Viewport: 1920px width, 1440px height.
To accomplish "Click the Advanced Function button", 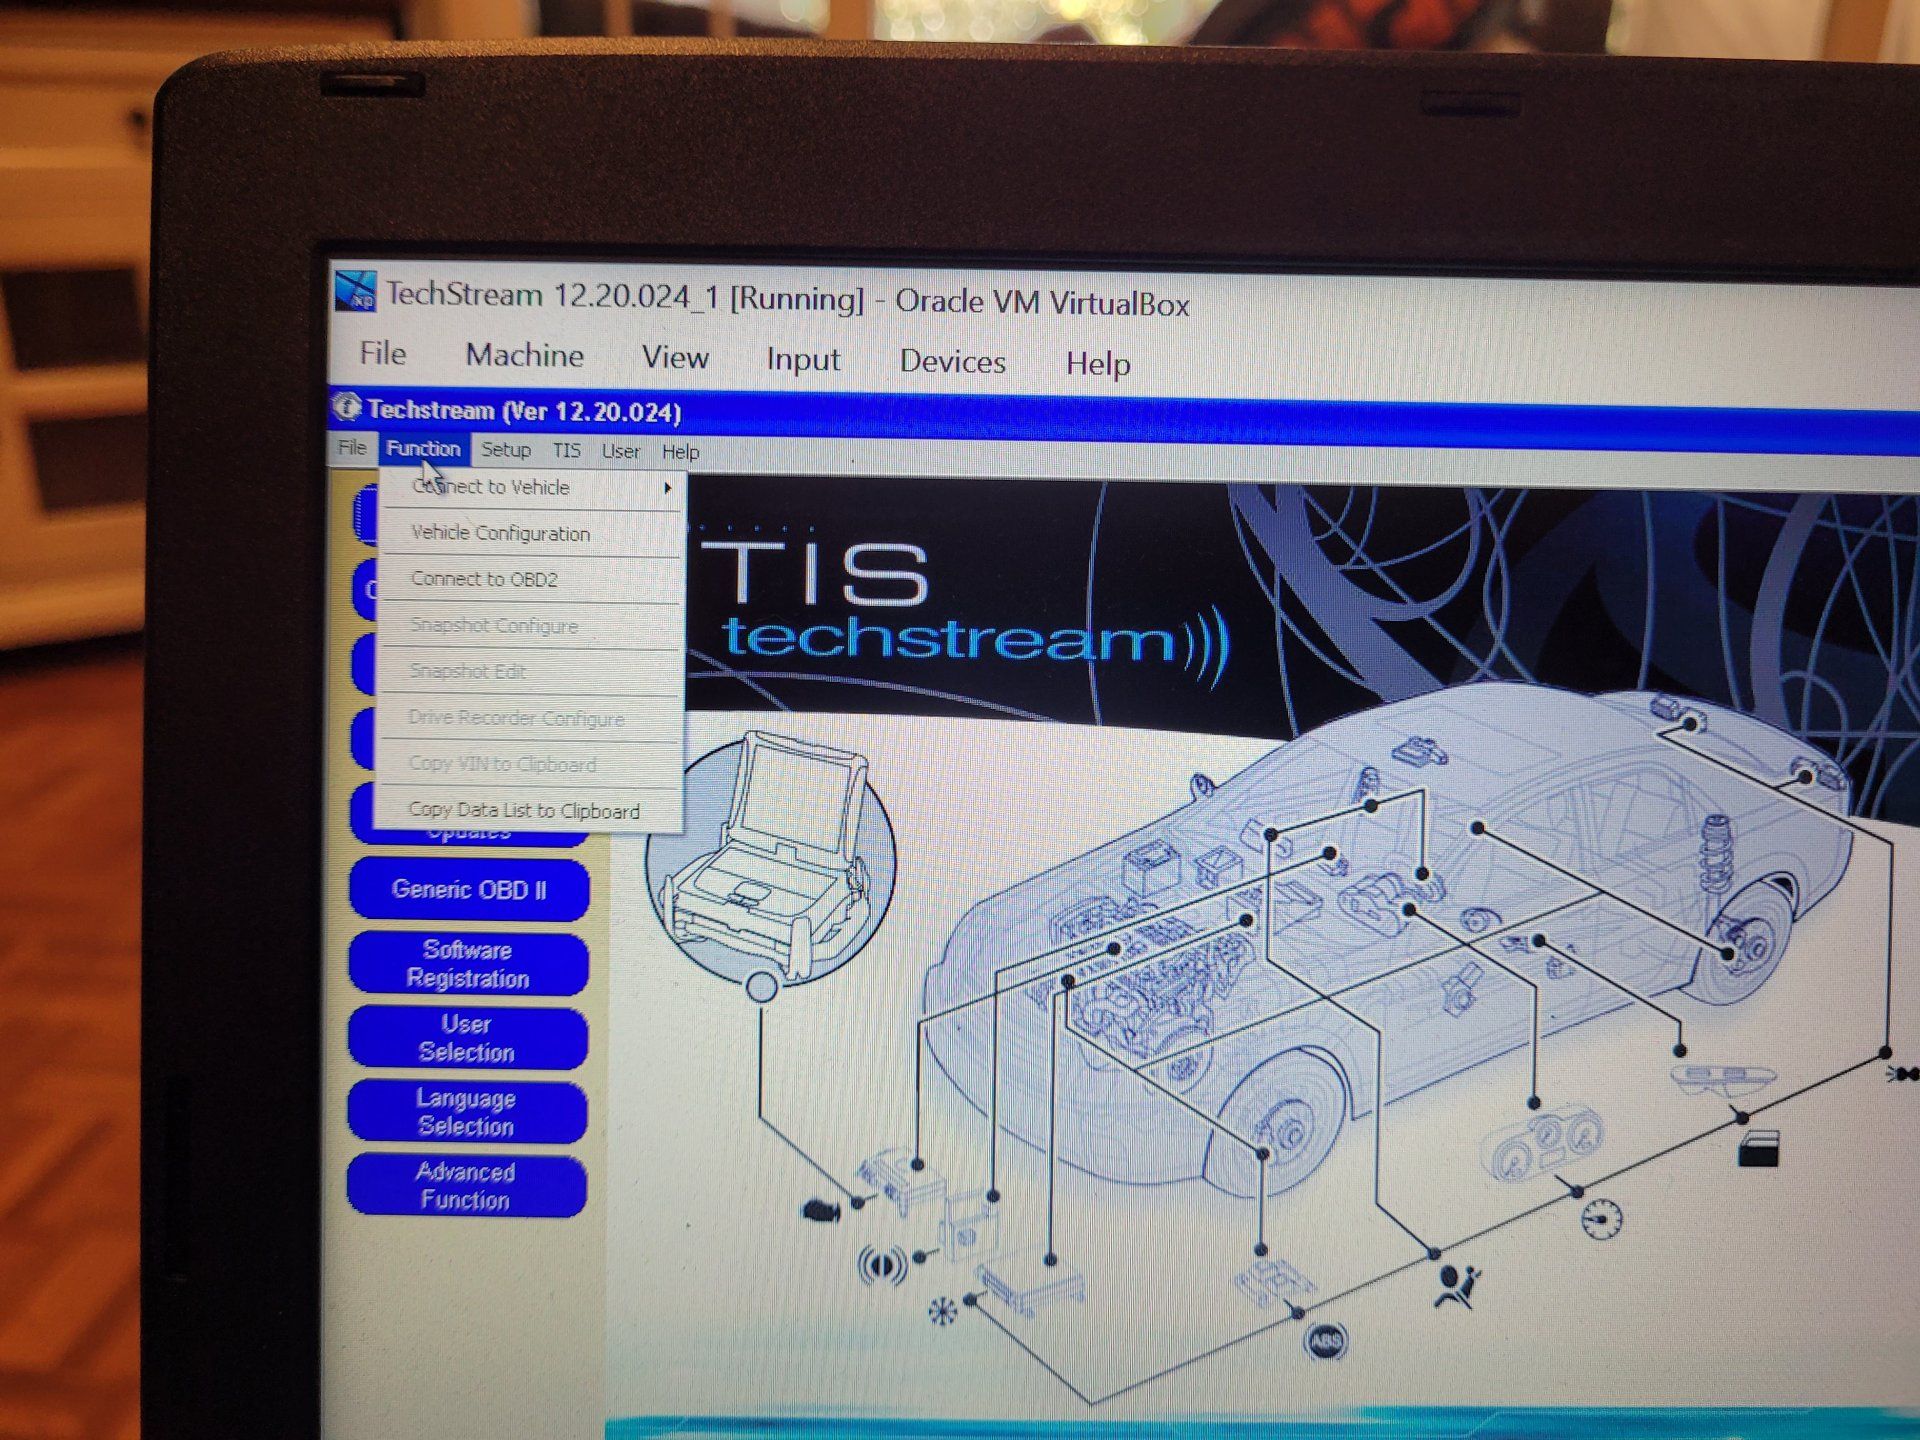I will click(466, 1186).
